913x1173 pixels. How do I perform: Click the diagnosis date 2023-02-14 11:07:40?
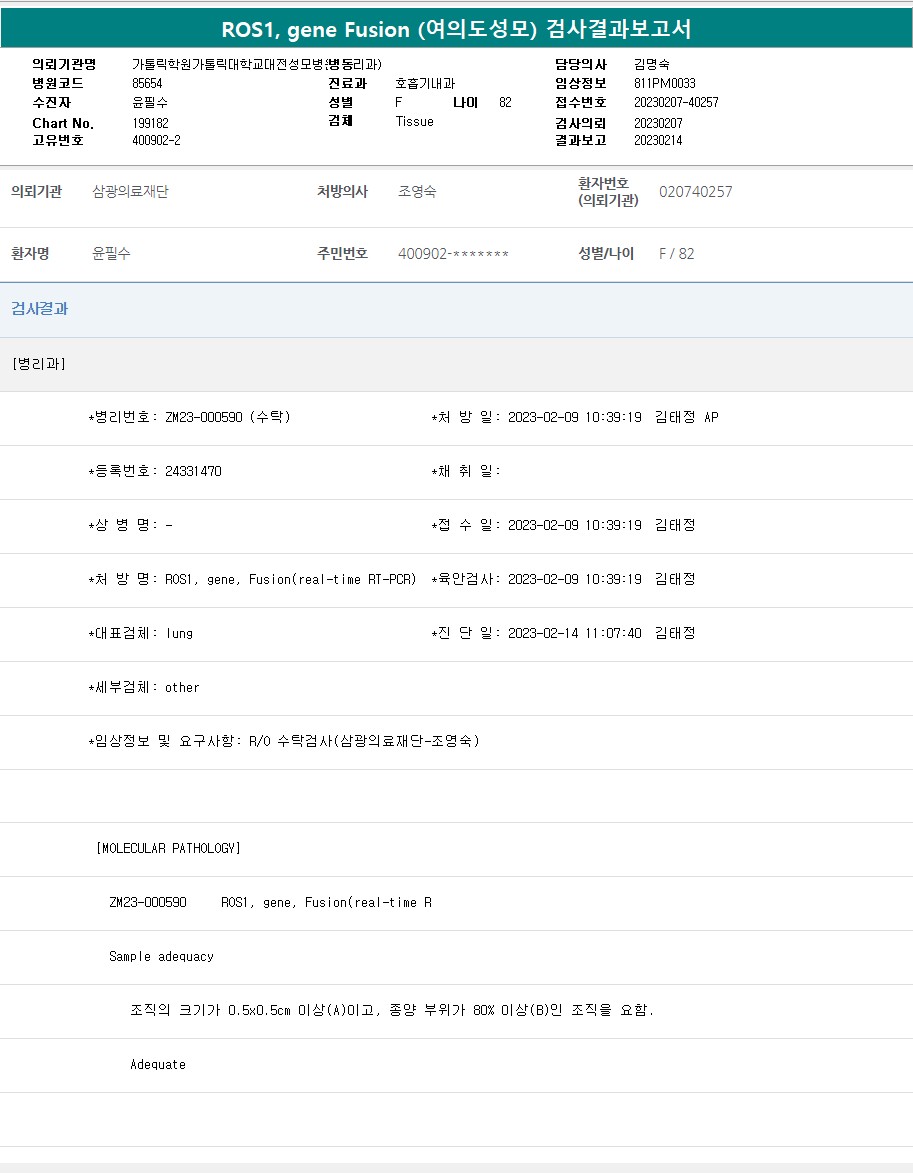pos(575,633)
